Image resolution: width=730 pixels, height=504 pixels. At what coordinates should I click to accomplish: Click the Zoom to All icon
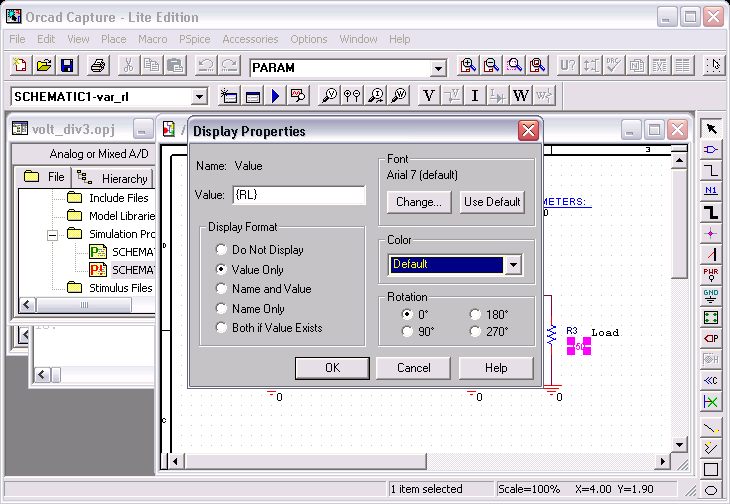click(537, 66)
